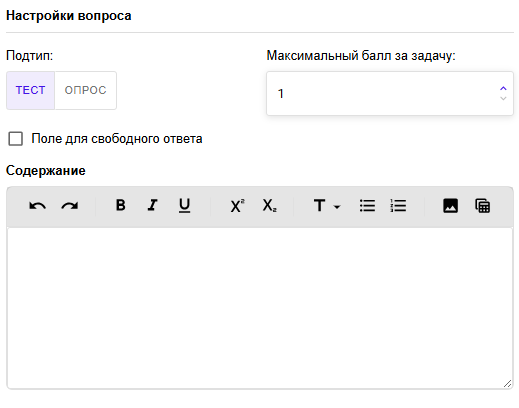Insert a bulleted list
The image size is (519, 408).
click(x=367, y=206)
